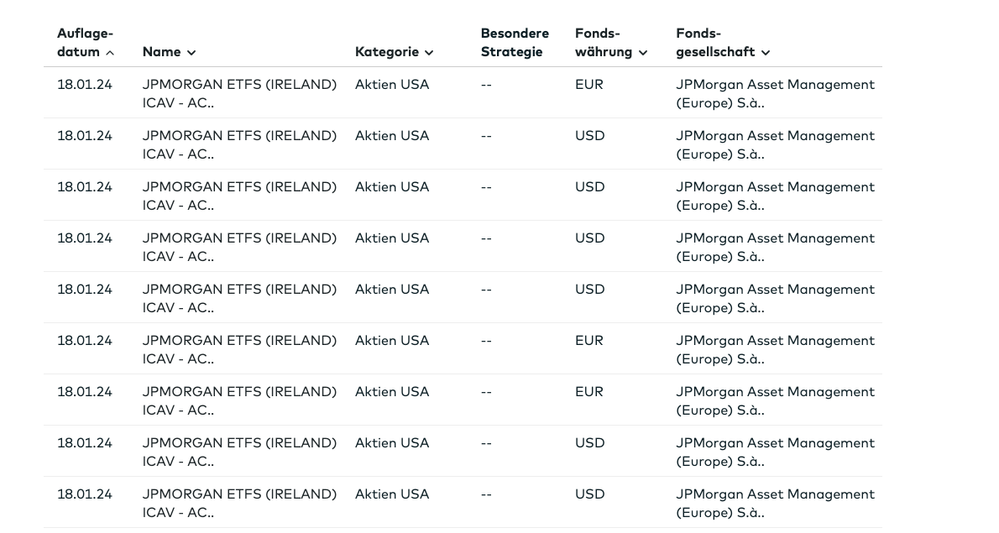This screenshot has width=999, height=533.
Task: Open third JPMORGAN ETFS fund entry
Action: (239, 195)
